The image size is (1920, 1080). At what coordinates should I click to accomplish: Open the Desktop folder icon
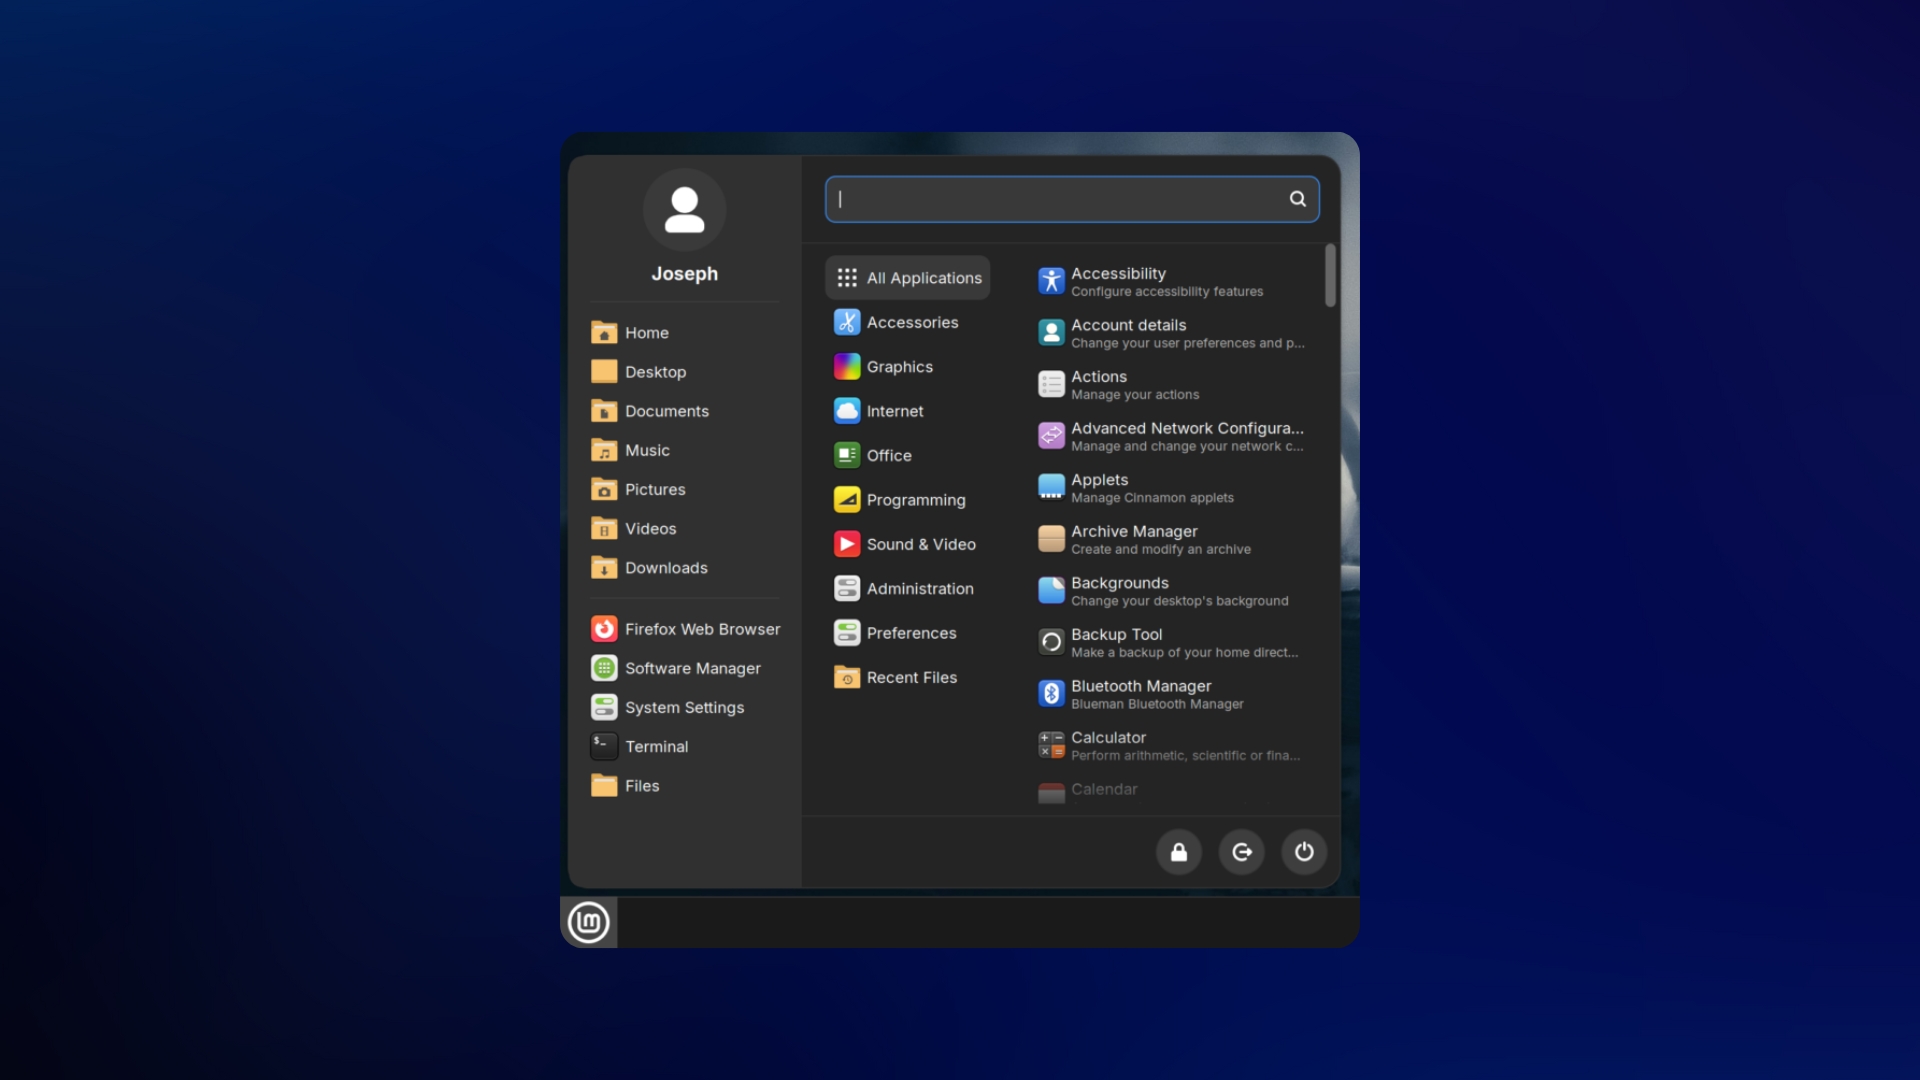click(x=604, y=371)
